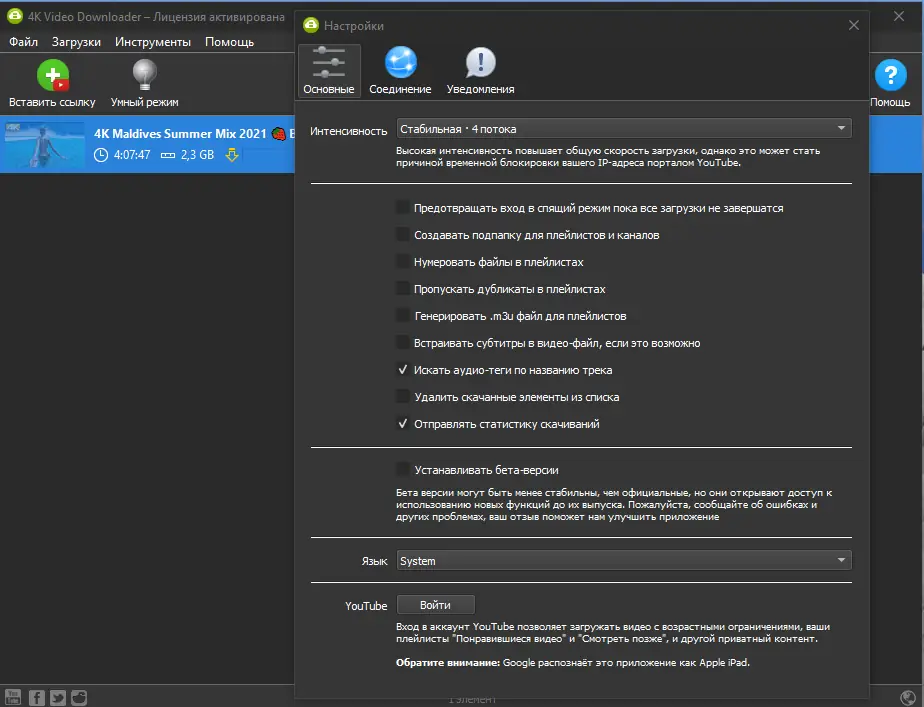
Task: Open the Help (Помощь) question mark icon
Action: click(x=890, y=75)
